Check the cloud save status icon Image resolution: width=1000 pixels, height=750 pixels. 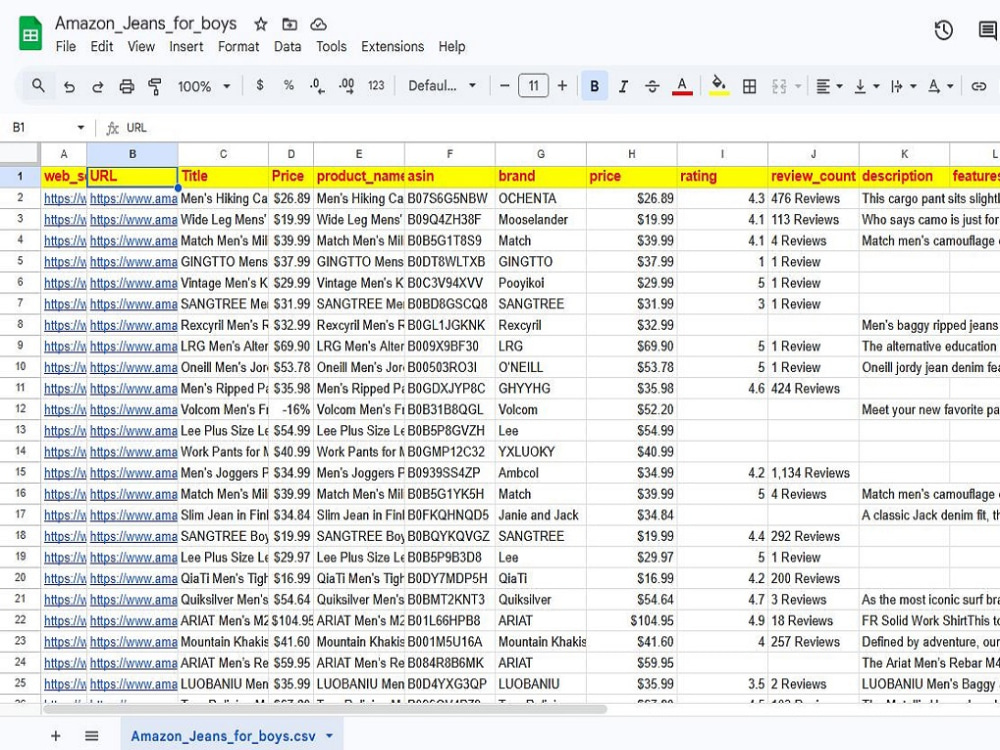[318, 24]
